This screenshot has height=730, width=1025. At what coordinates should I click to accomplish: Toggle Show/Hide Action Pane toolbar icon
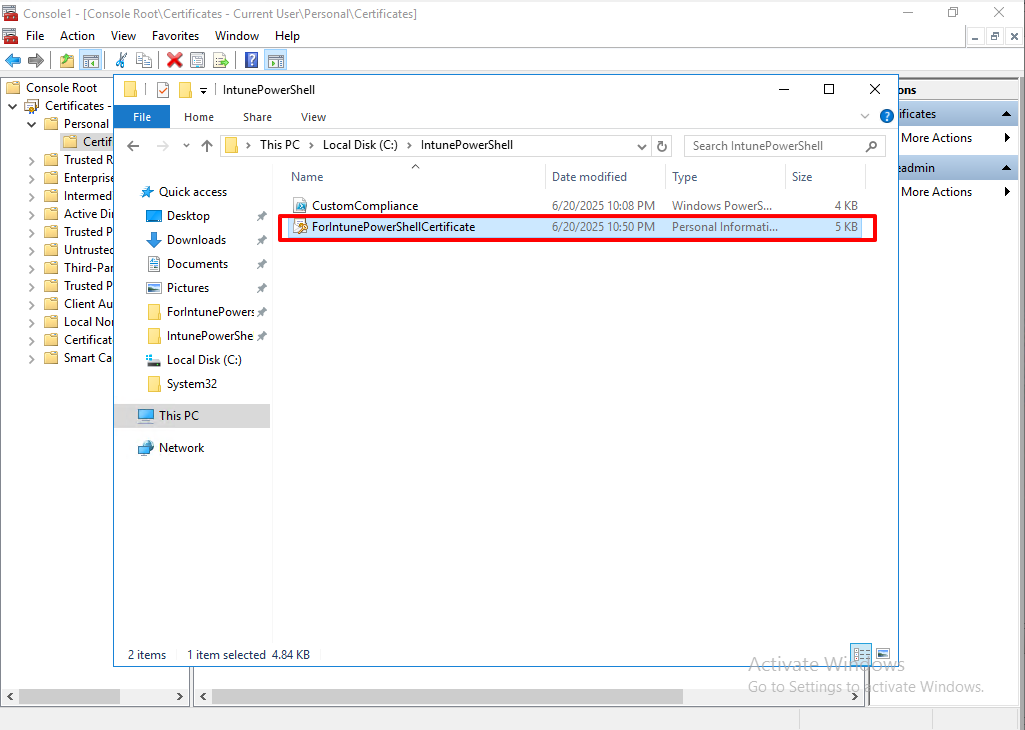(x=275, y=61)
